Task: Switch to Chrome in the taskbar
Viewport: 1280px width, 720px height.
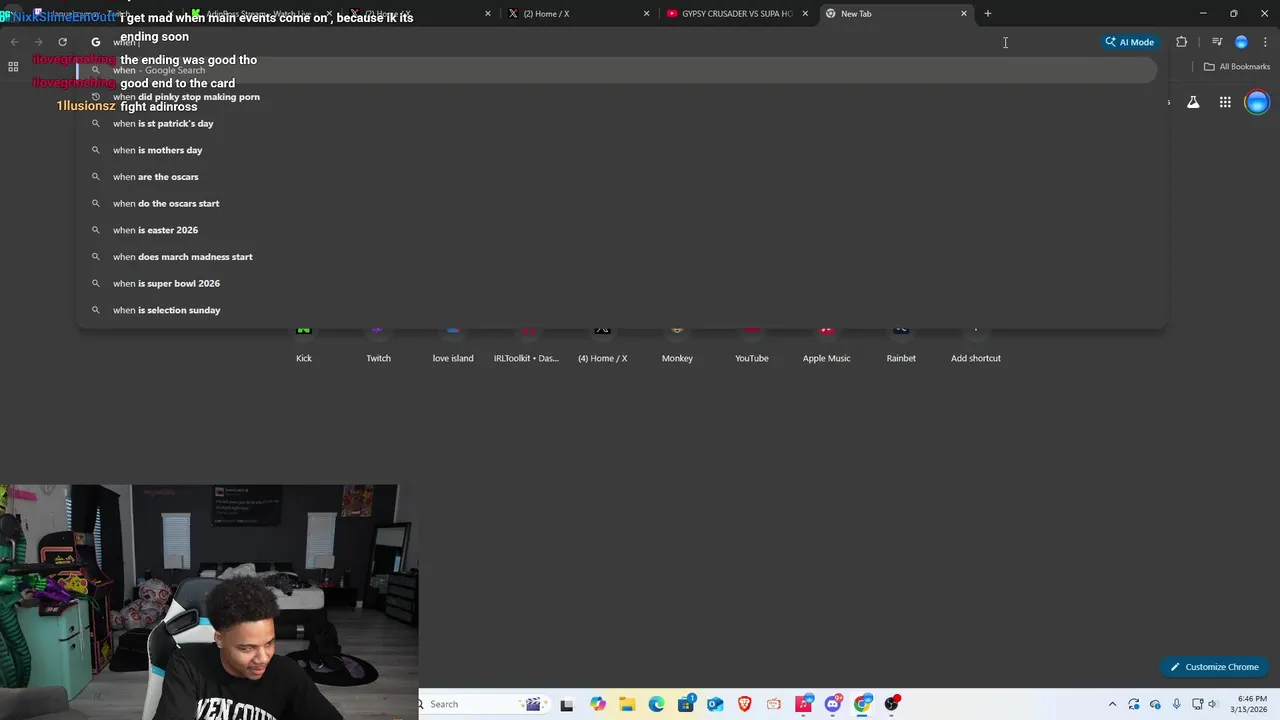Action: point(862,704)
